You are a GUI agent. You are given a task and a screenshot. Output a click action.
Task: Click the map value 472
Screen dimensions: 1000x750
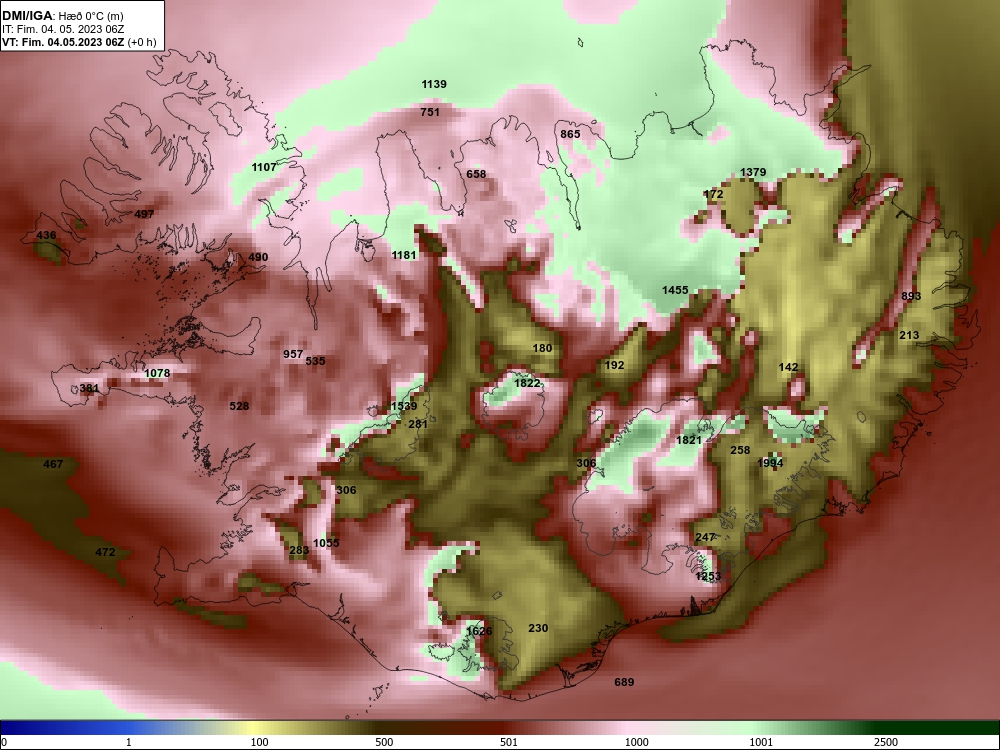pos(105,552)
